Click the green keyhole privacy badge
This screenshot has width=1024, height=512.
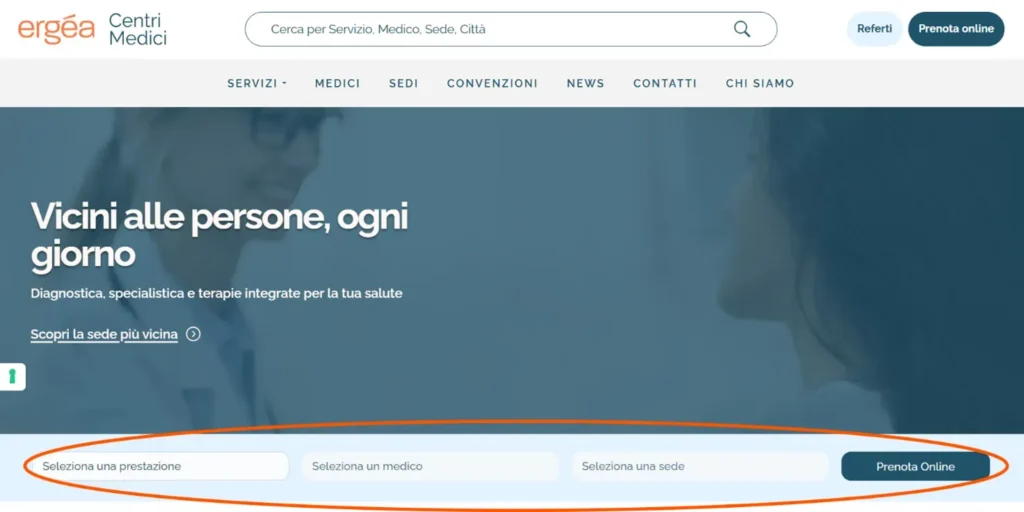[x=12, y=377]
